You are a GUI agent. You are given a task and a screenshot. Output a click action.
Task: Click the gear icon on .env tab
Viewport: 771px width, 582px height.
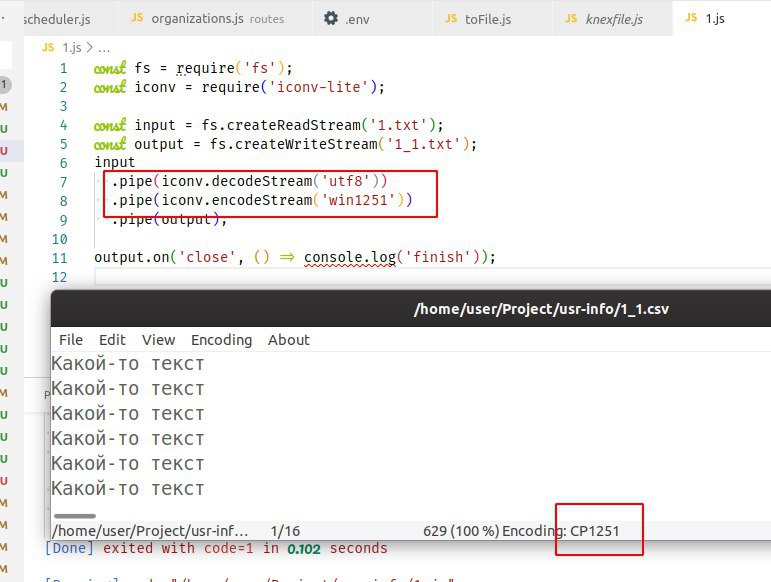[331, 19]
